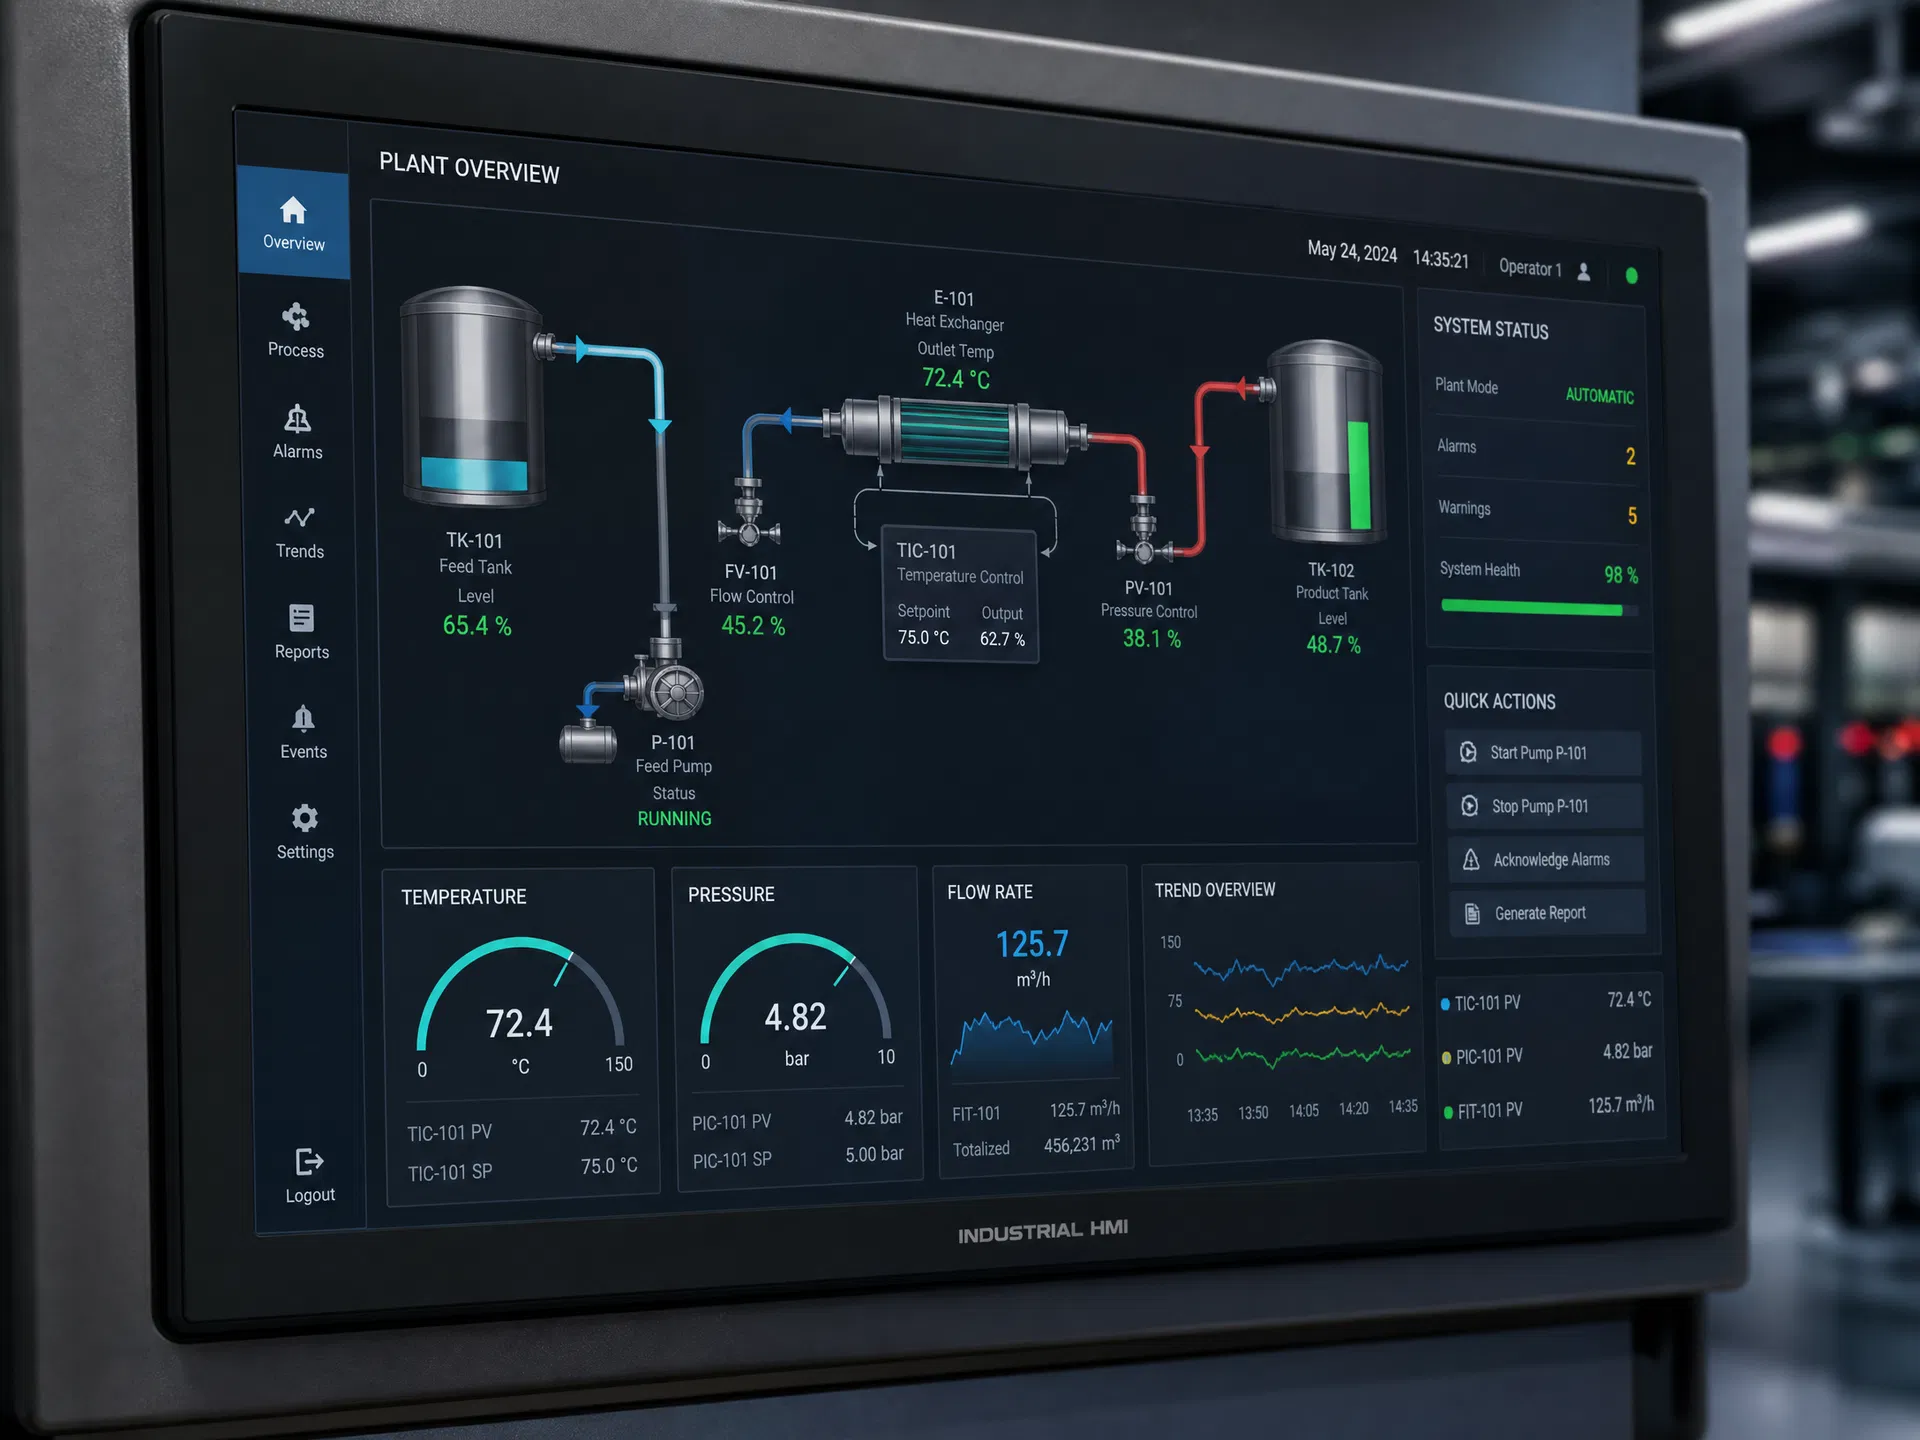Image resolution: width=1920 pixels, height=1440 pixels.
Task: Click the 65.4 % feed tank level
Action: (477, 626)
